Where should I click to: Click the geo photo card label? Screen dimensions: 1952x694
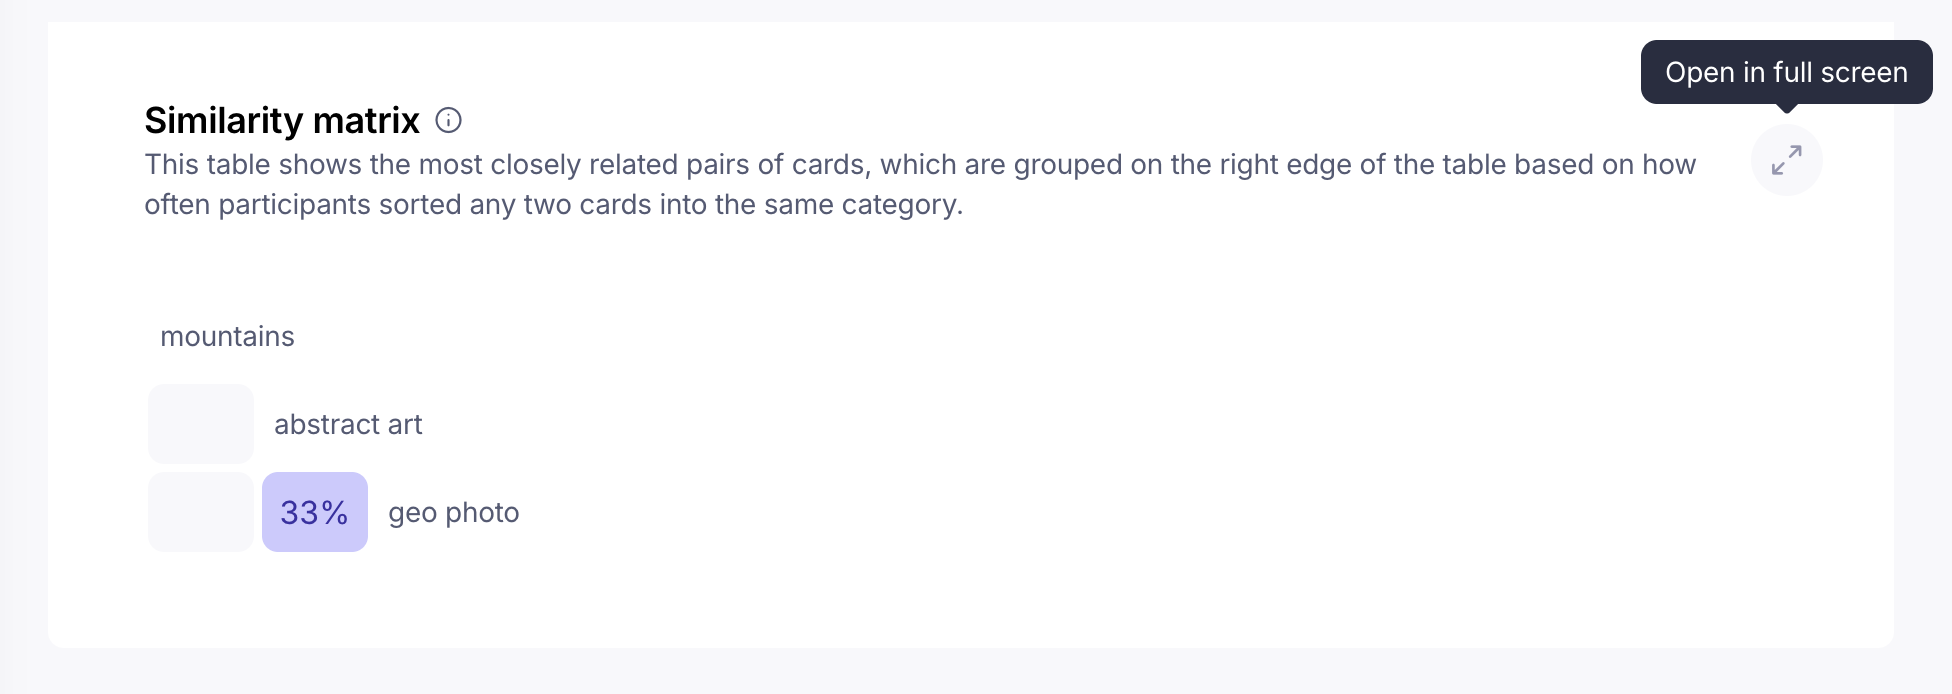tap(453, 513)
